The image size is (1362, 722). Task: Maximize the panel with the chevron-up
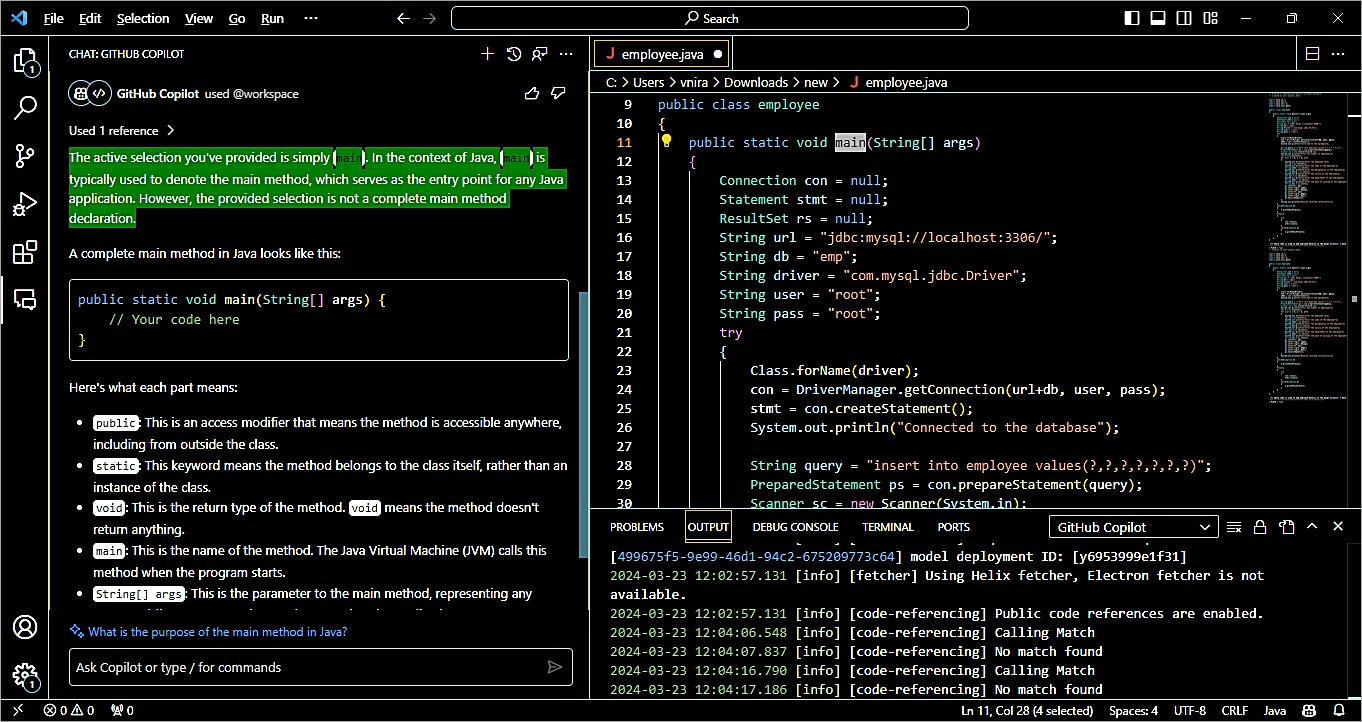[x=1312, y=527]
